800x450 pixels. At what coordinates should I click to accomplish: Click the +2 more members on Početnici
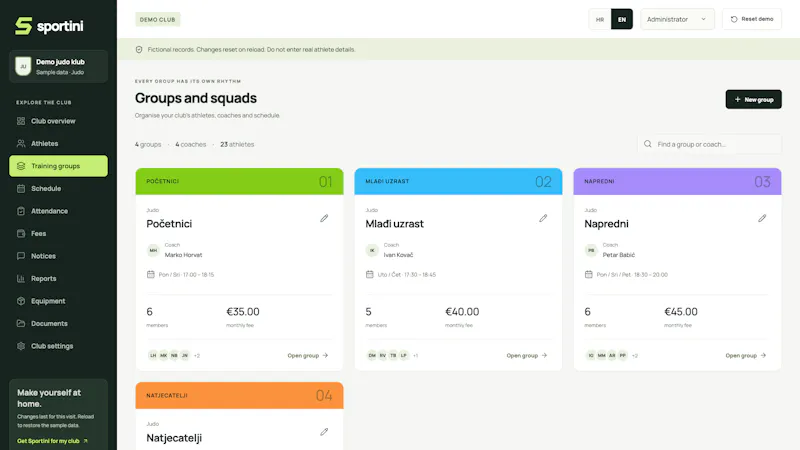(x=197, y=356)
